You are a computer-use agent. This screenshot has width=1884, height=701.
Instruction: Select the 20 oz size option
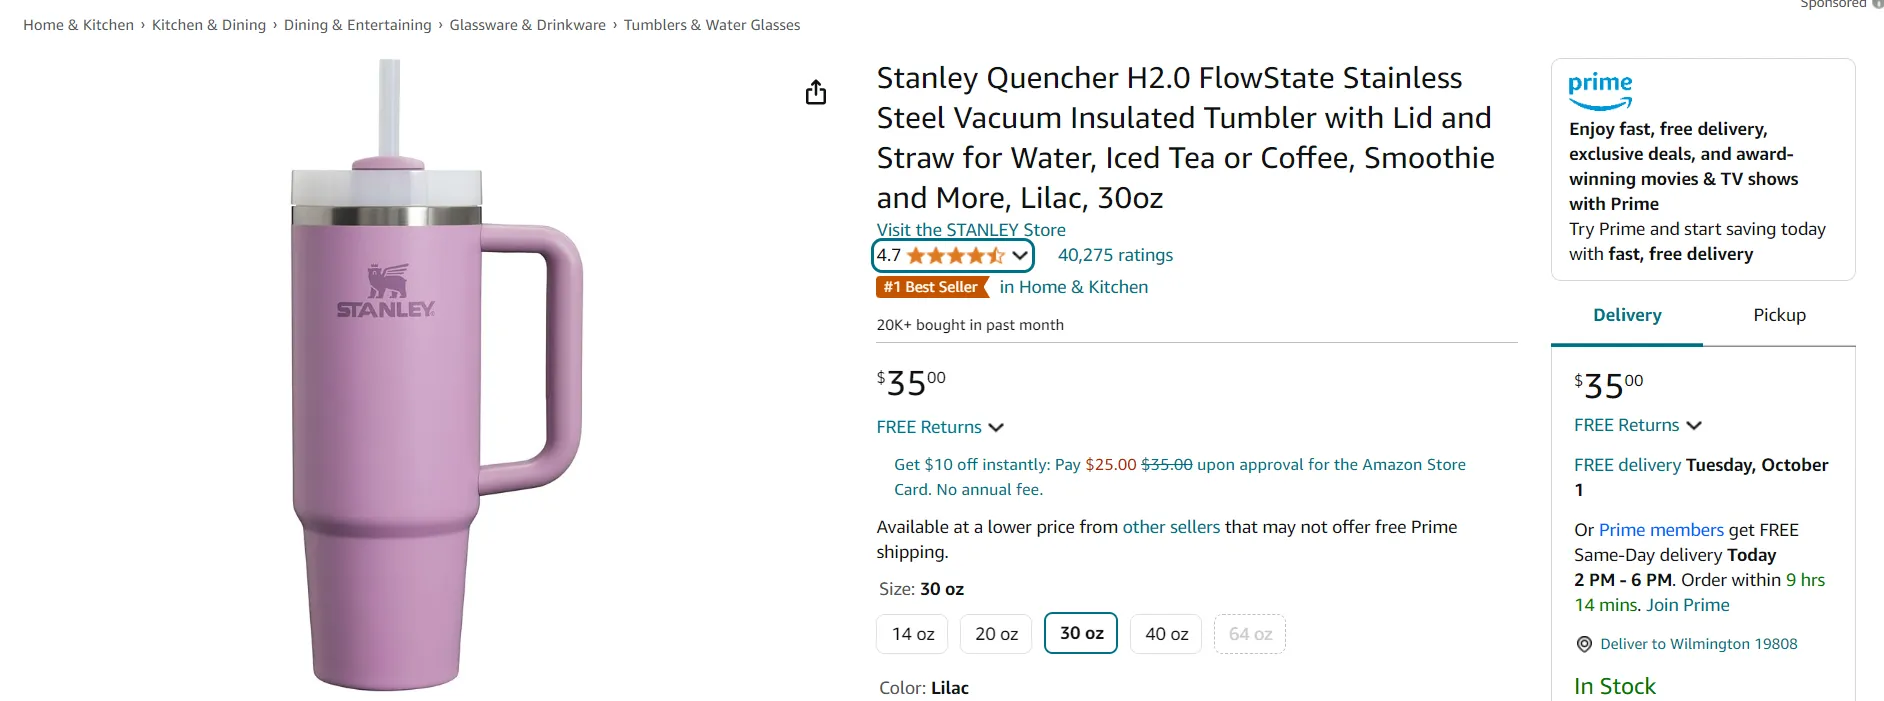(996, 634)
